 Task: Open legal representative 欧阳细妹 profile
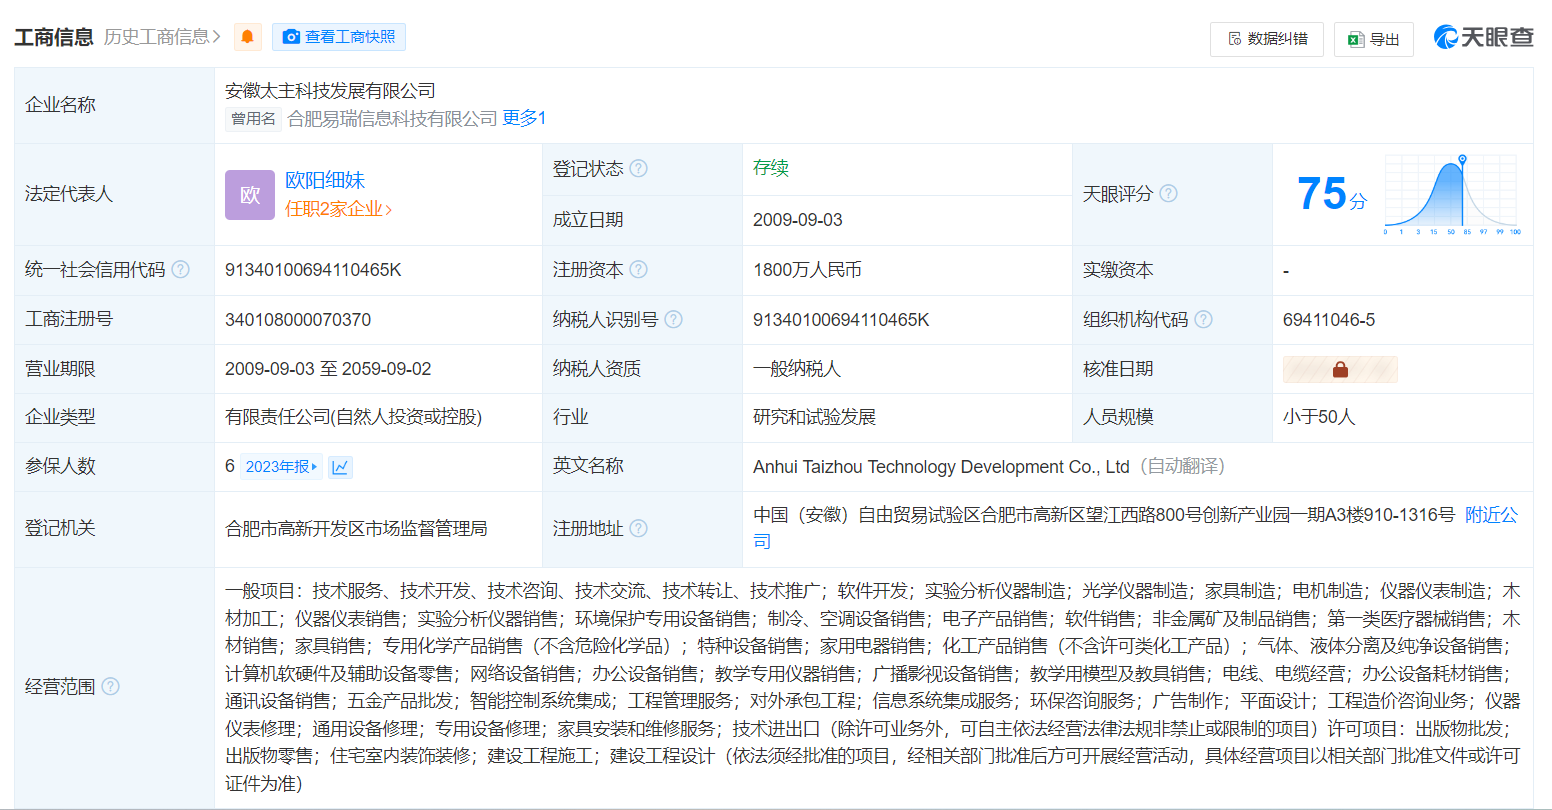click(325, 180)
